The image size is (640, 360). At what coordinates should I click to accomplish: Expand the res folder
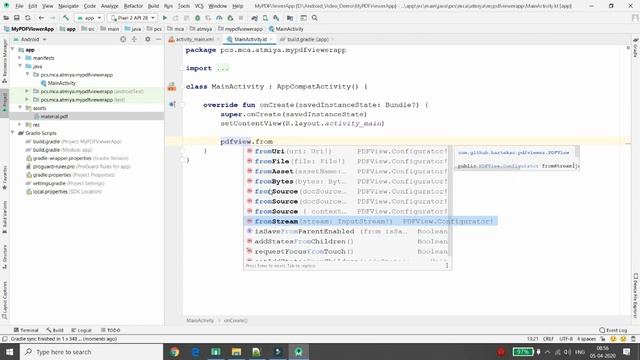point(20,124)
